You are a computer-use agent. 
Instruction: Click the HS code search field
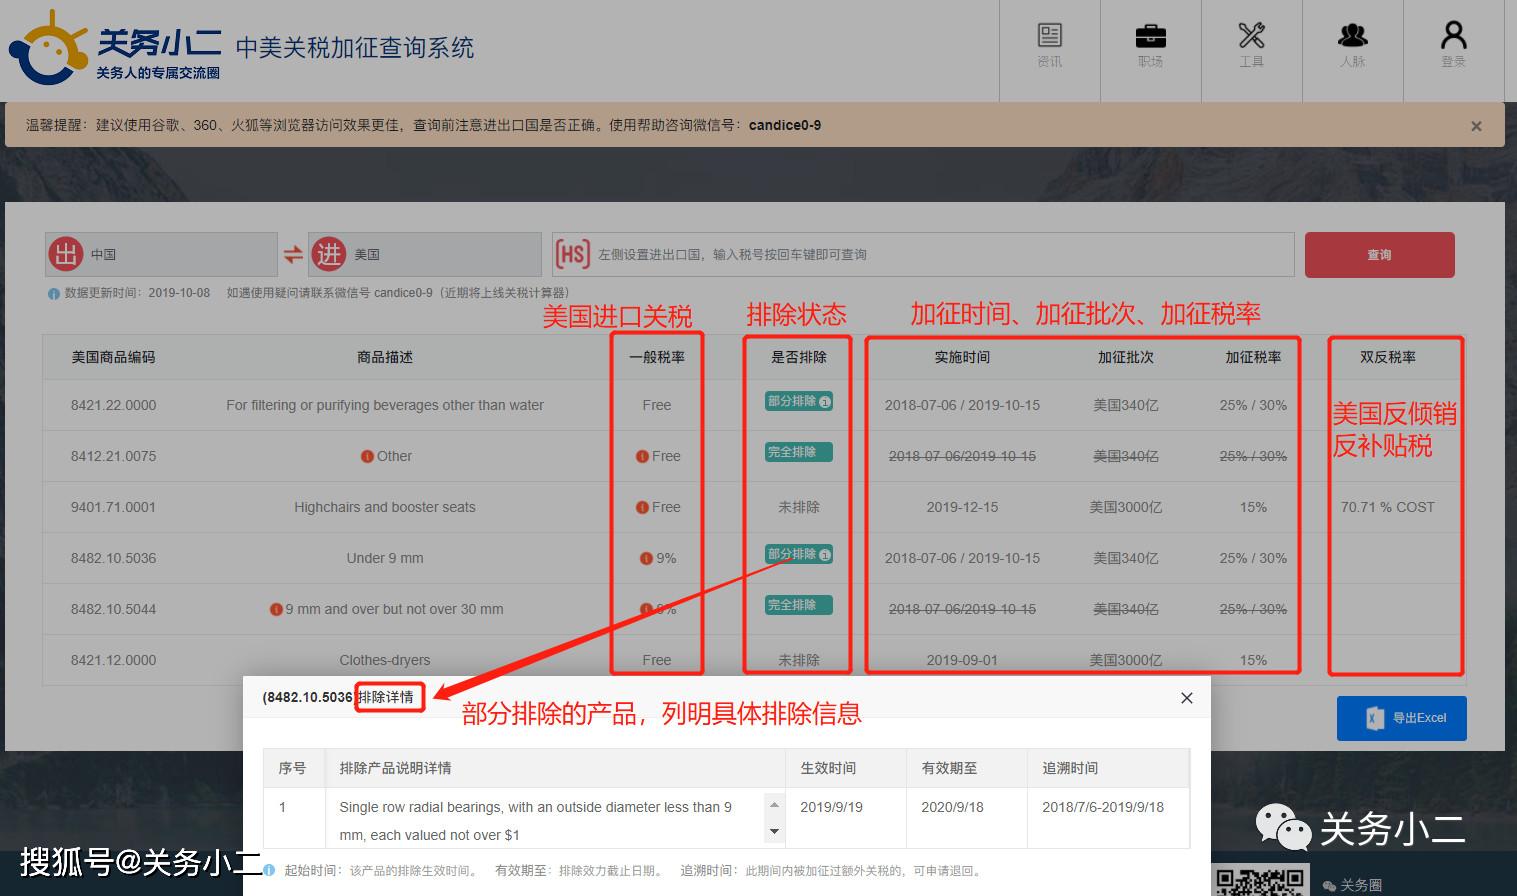(x=923, y=255)
